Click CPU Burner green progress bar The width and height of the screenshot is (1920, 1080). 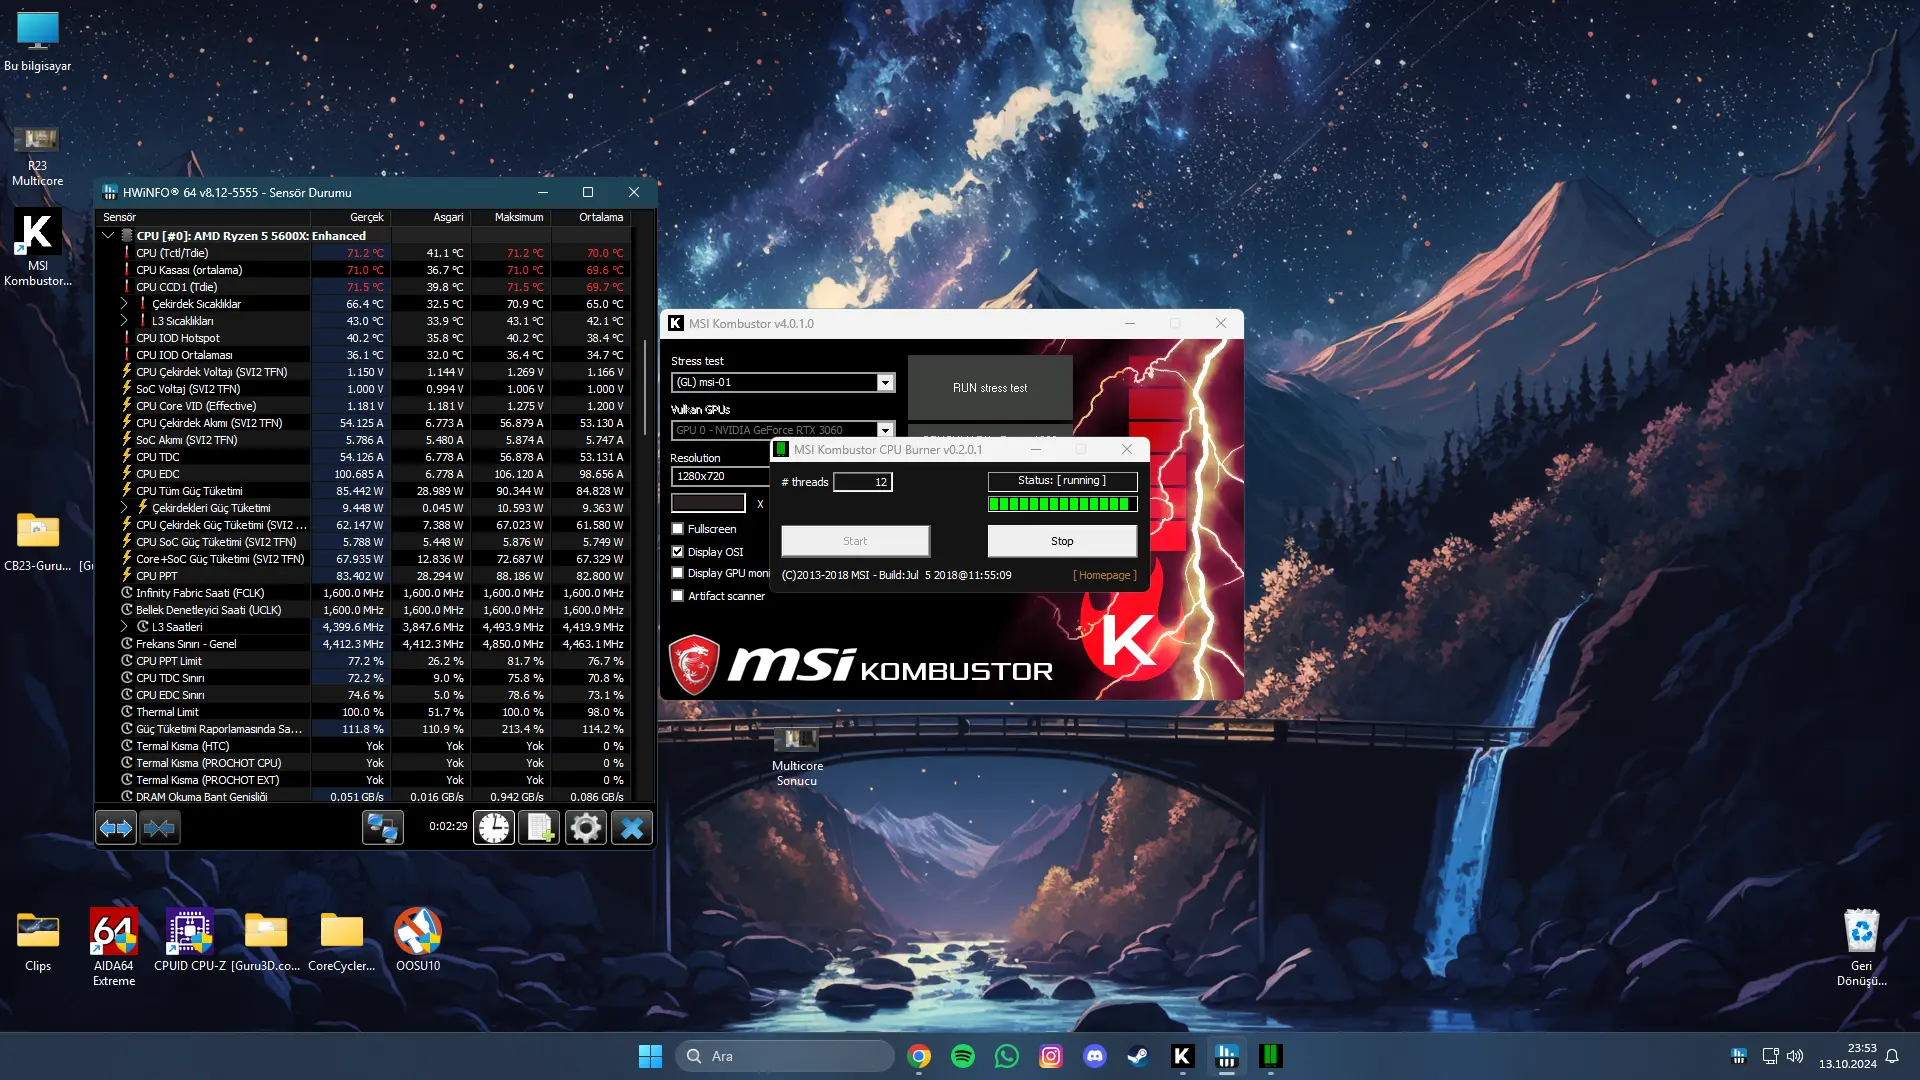(1062, 504)
